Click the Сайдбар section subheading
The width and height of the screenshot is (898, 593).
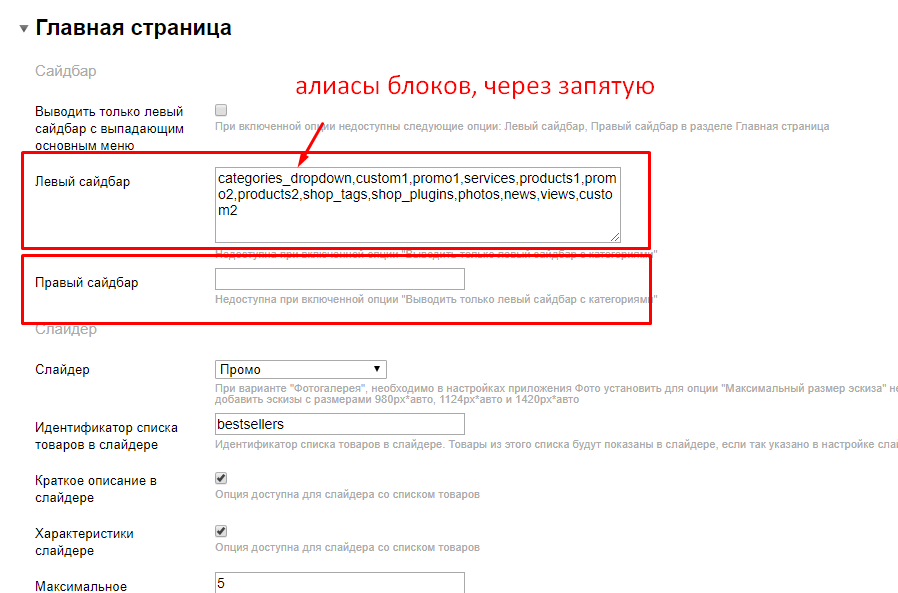tap(65, 71)
